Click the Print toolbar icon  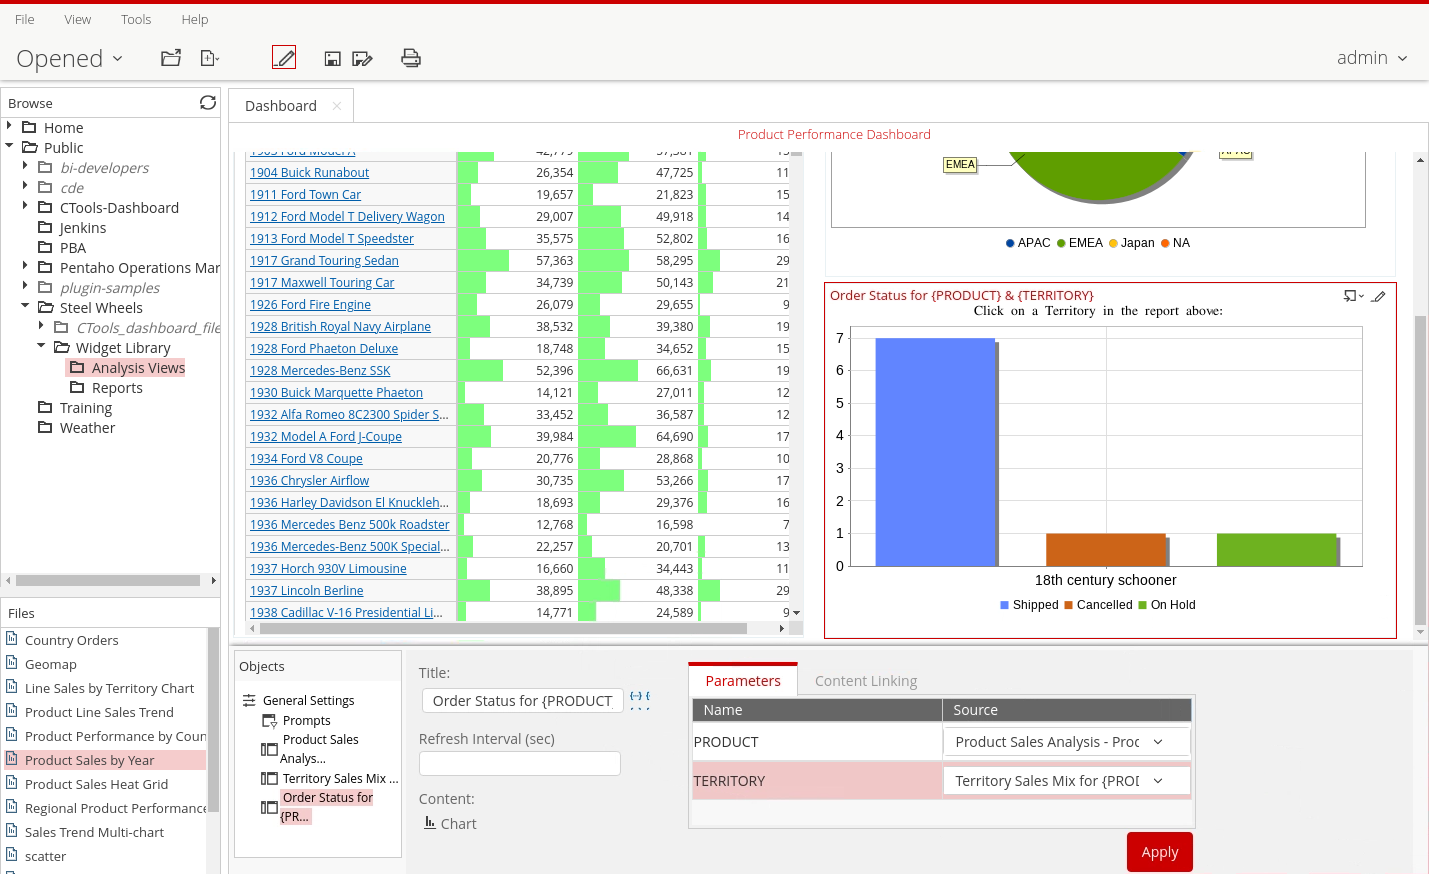(x=411, y=58)
